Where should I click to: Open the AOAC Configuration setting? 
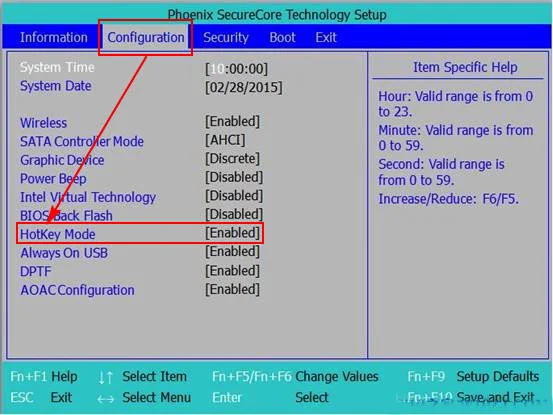click(x=77, y=290)
